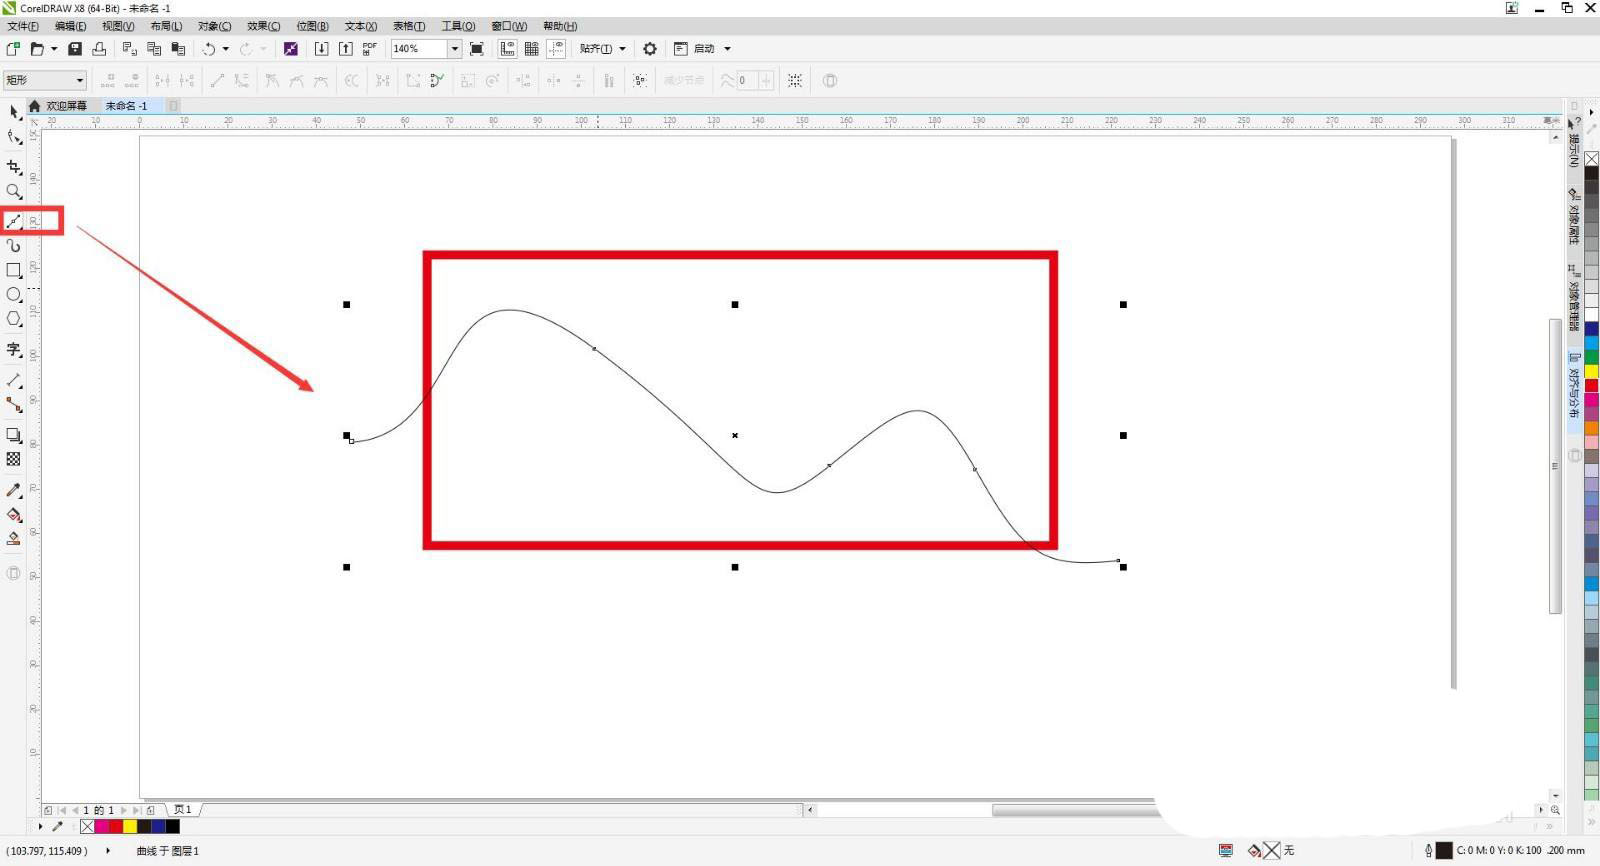Click the Export icon

345,48
